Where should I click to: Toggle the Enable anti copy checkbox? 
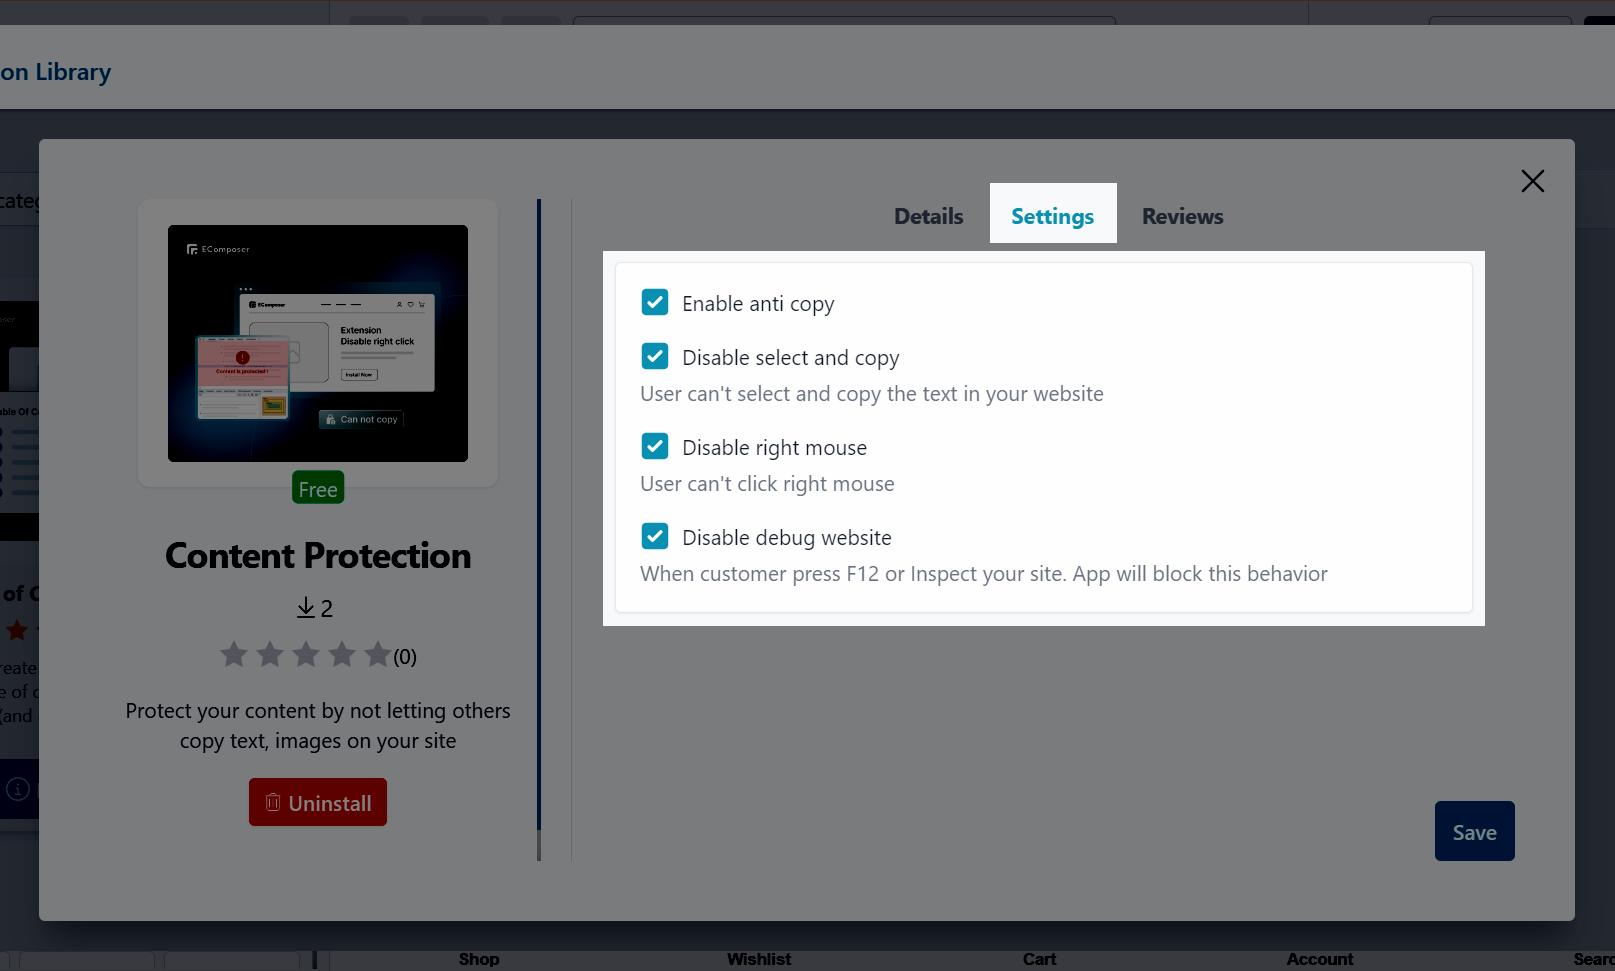pyautogui.click(x=655, y=302)
